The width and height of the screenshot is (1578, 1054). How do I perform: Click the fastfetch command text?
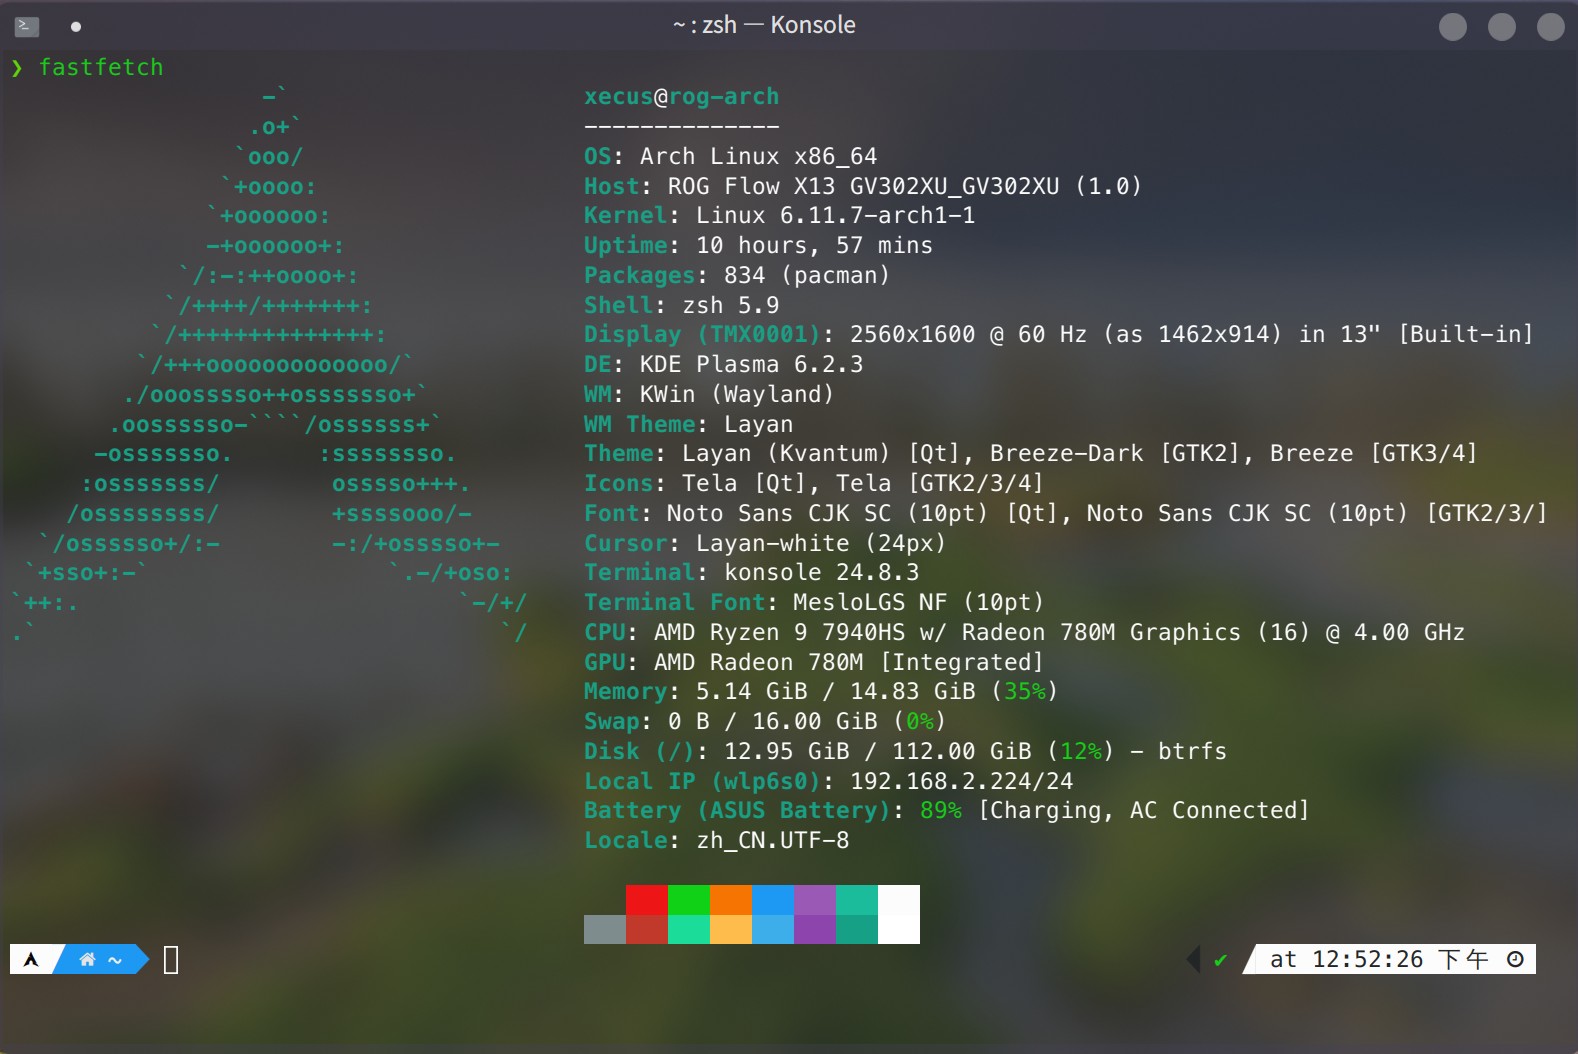coord(101,68)
